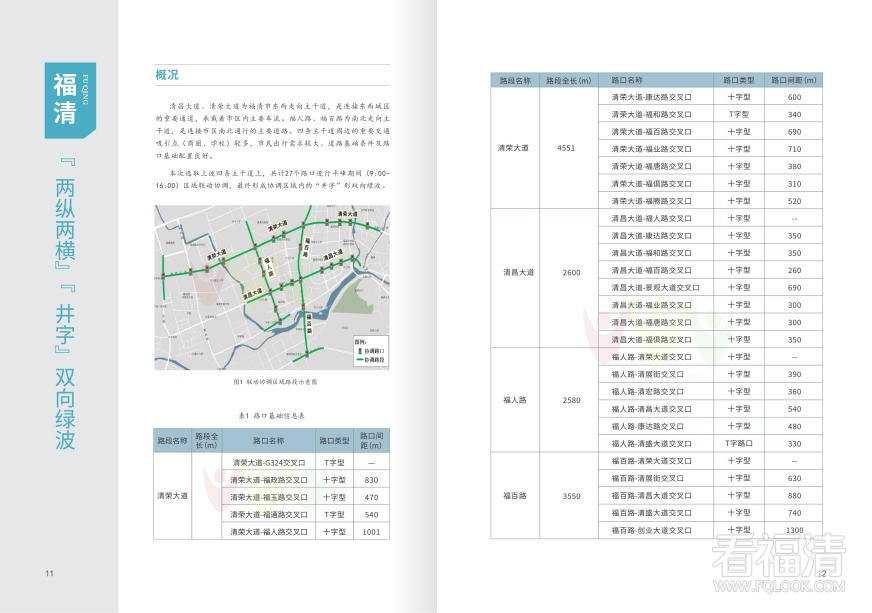The height and width of the screenshot is (613, 872).
Task: Click the 830 spacing value
Action: 371,480
